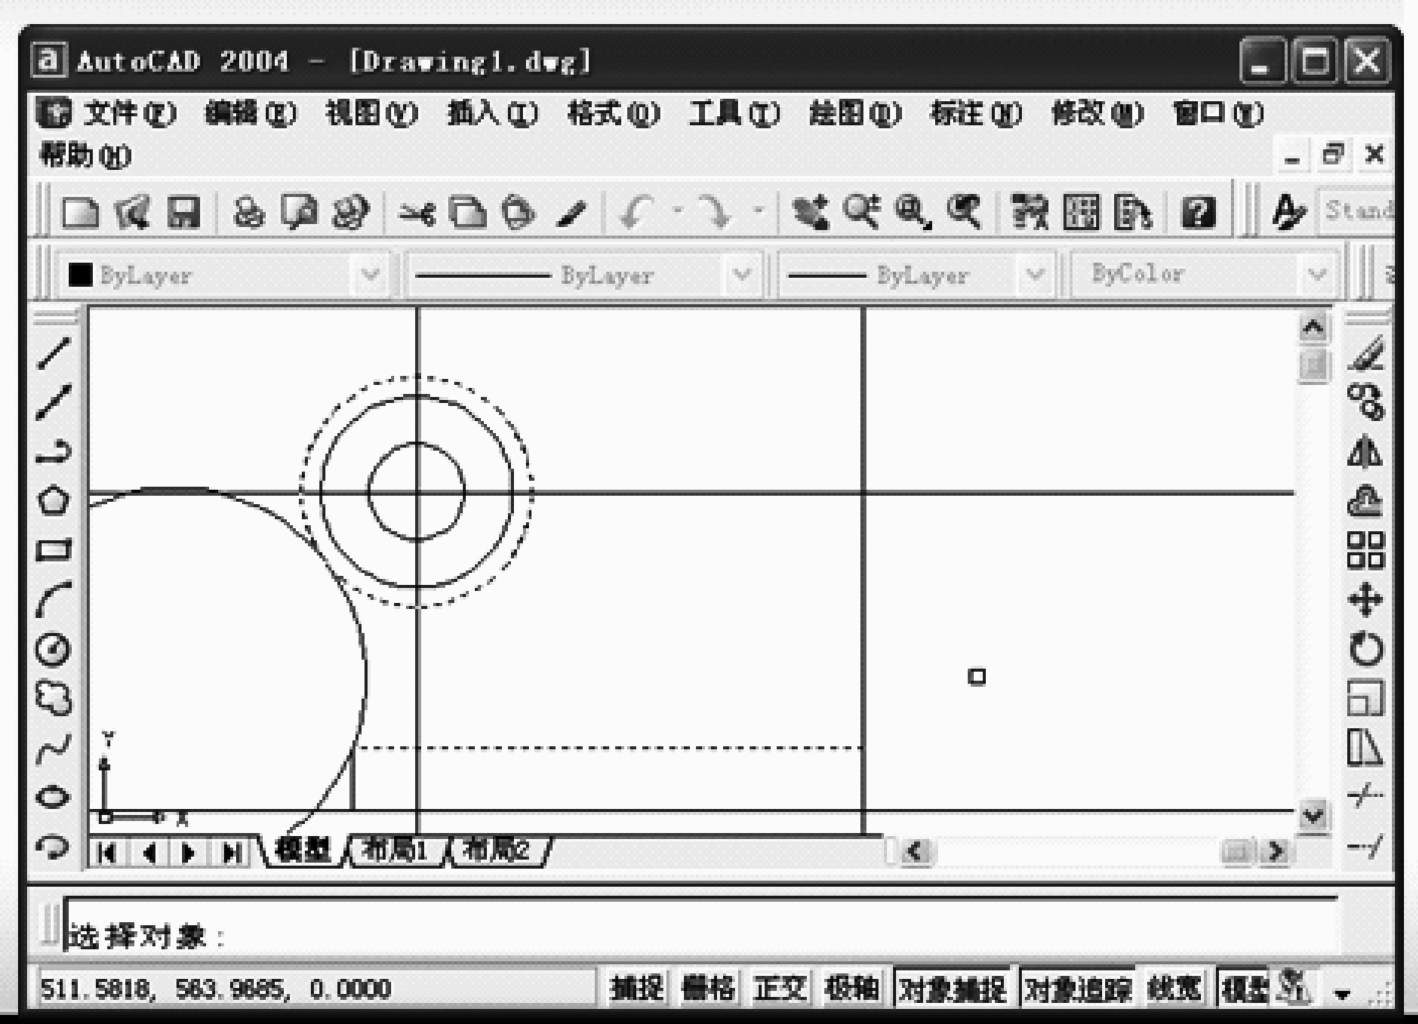This screenshot has height=1024, width=1418.
Task: Open the 编辑 menu
Action: coord(250,113)
